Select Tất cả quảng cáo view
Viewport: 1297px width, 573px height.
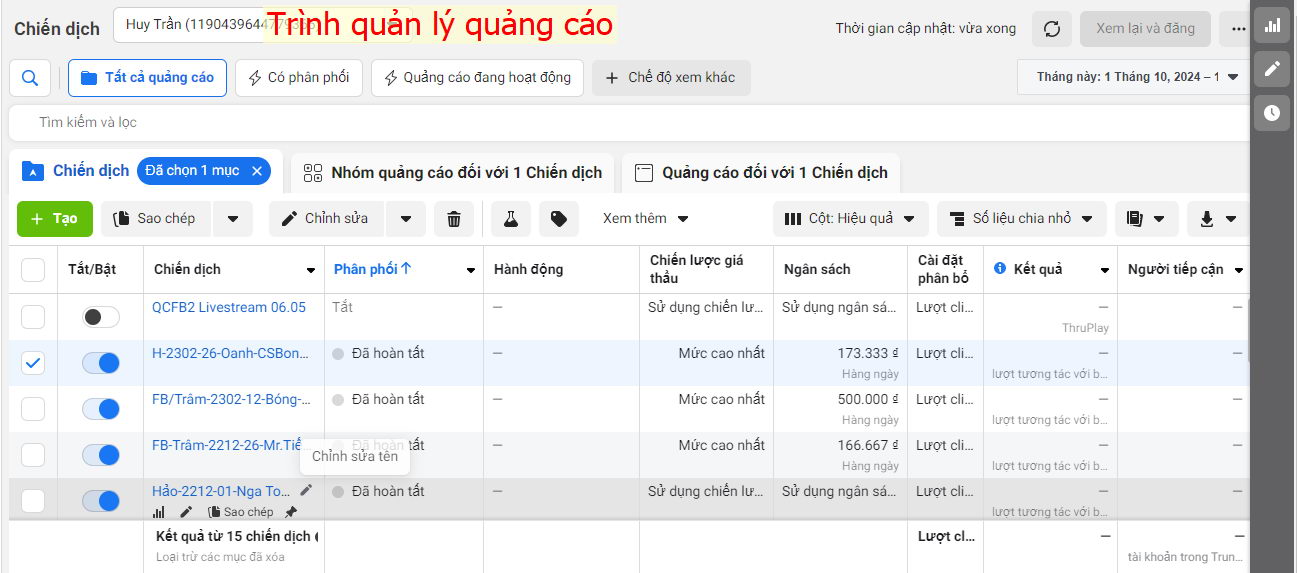click(147, 78)
